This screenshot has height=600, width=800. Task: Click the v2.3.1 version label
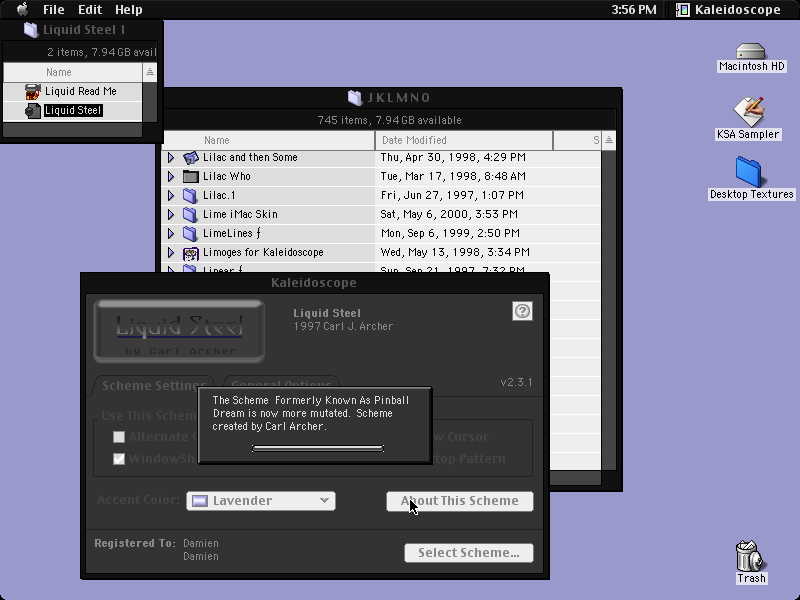pos(516,383)
